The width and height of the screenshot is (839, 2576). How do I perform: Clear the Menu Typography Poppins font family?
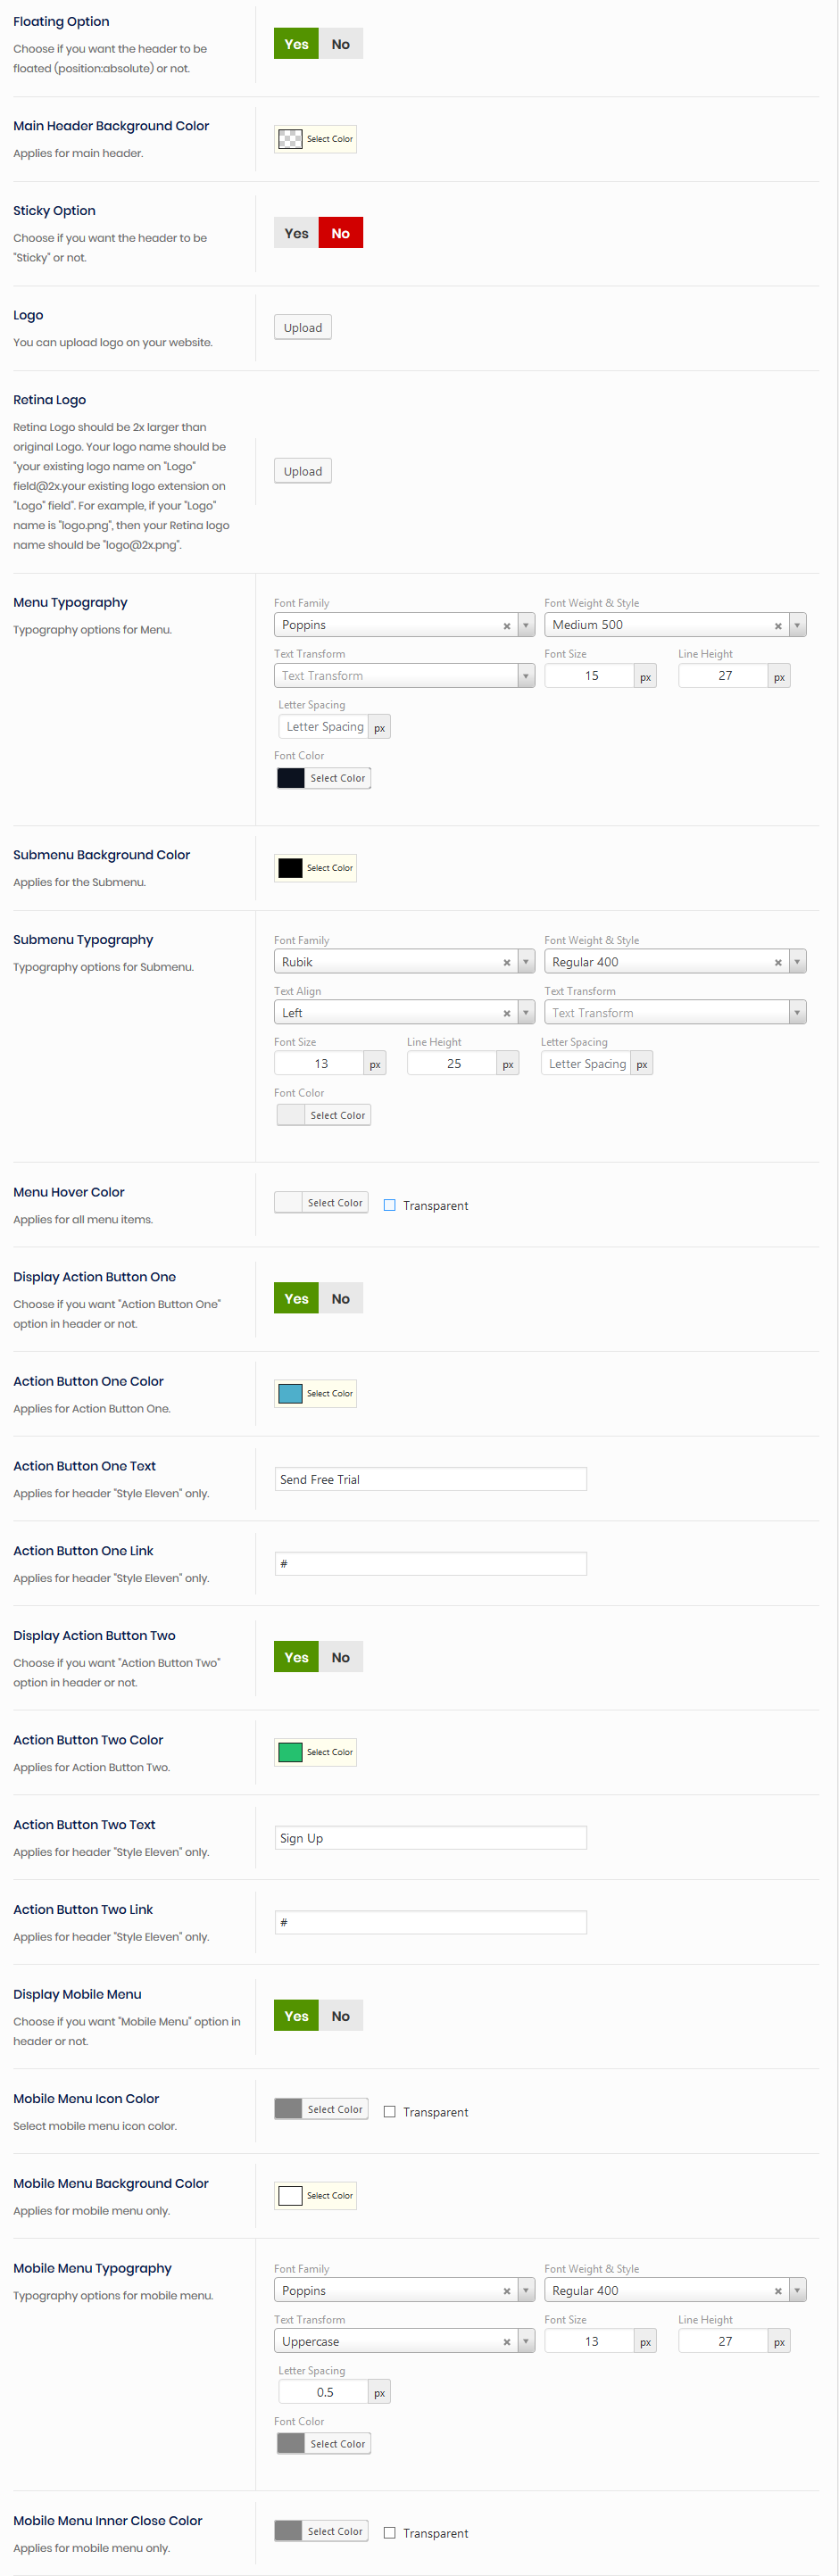[506, 626]
